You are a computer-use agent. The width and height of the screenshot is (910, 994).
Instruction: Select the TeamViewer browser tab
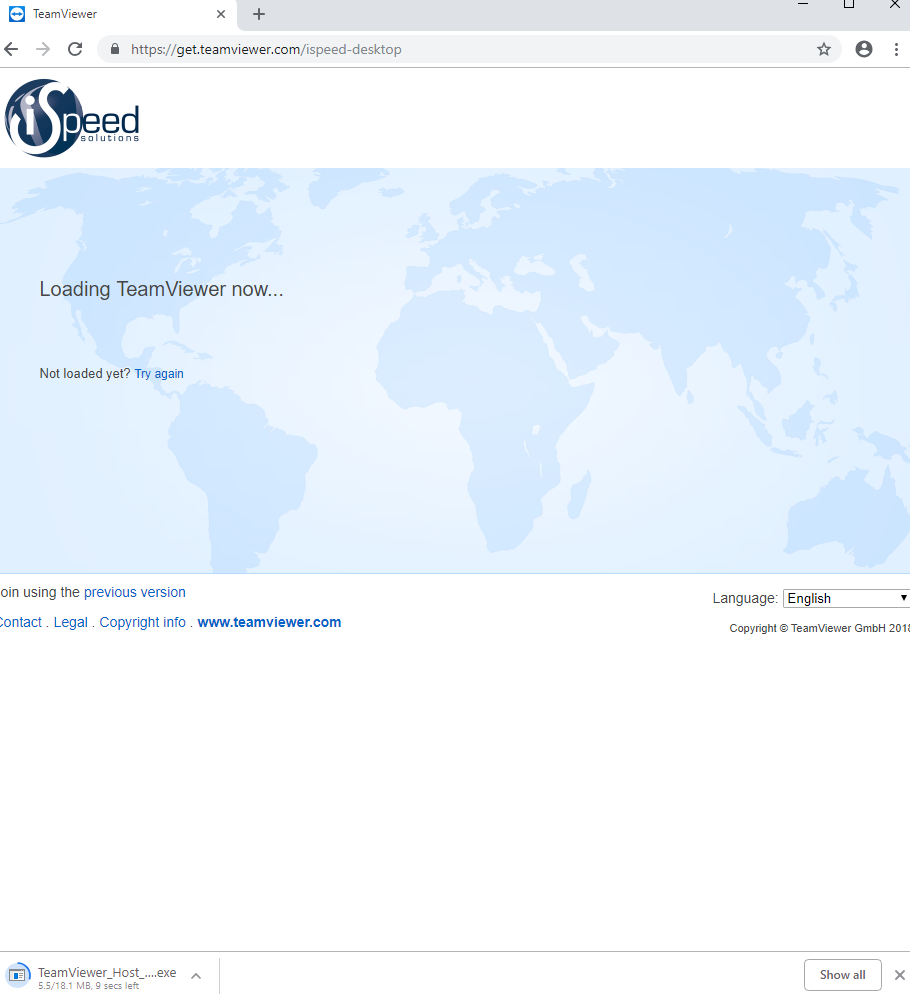coord(118,14)
